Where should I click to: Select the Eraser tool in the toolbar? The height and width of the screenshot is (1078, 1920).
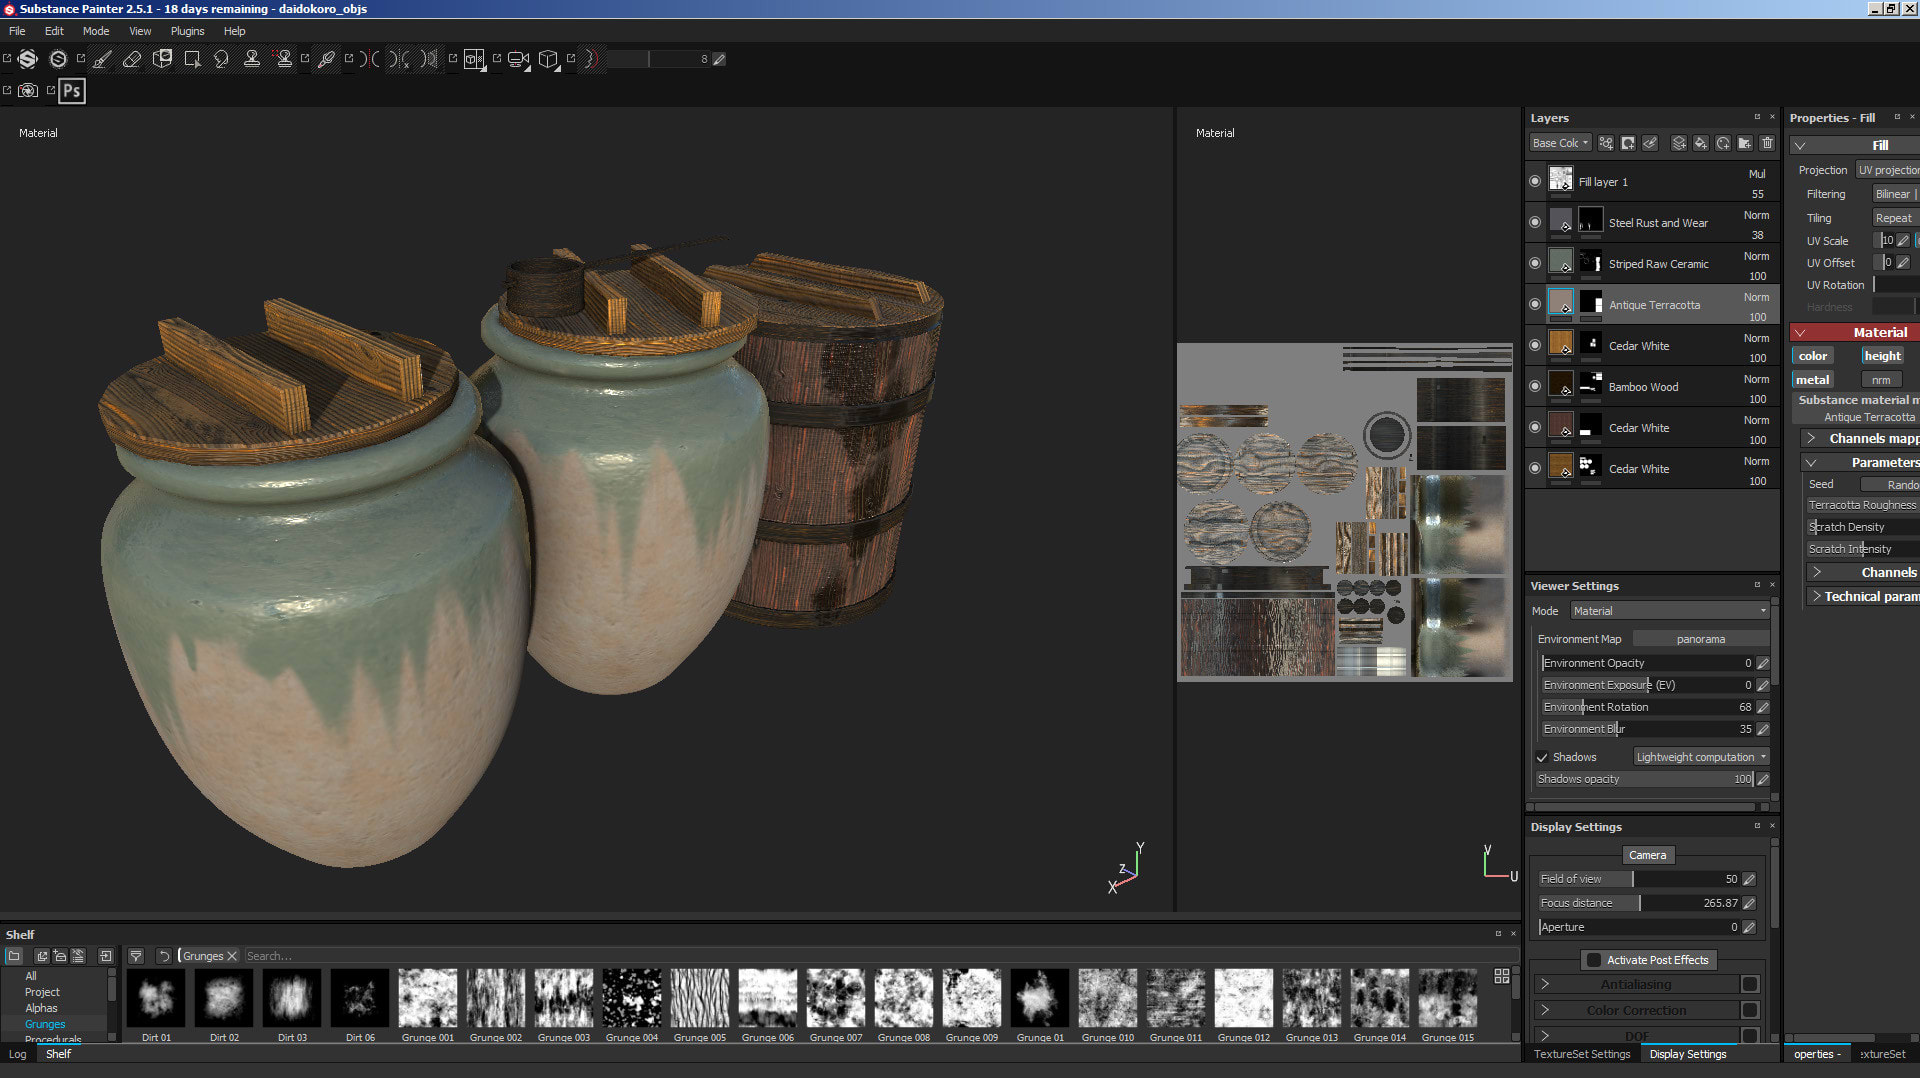click(x=132, y=59)
